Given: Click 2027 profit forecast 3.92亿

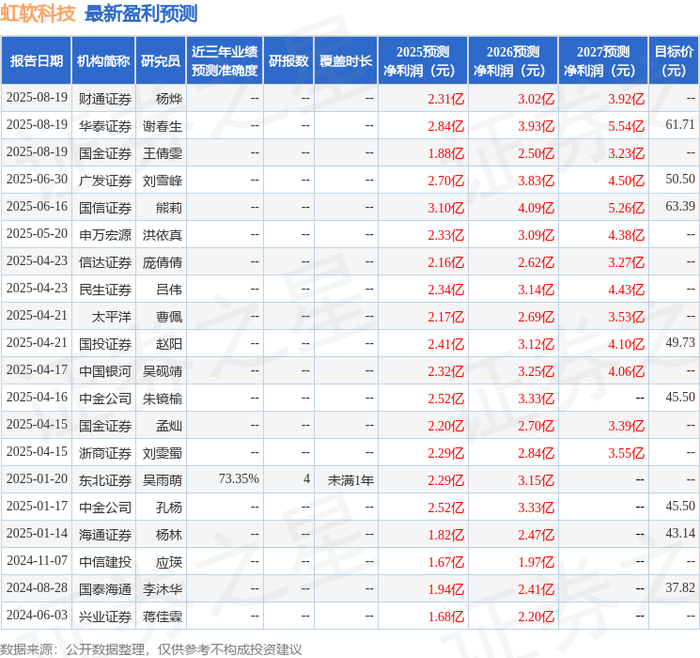Looking at the screenshot, I should 626,99.
